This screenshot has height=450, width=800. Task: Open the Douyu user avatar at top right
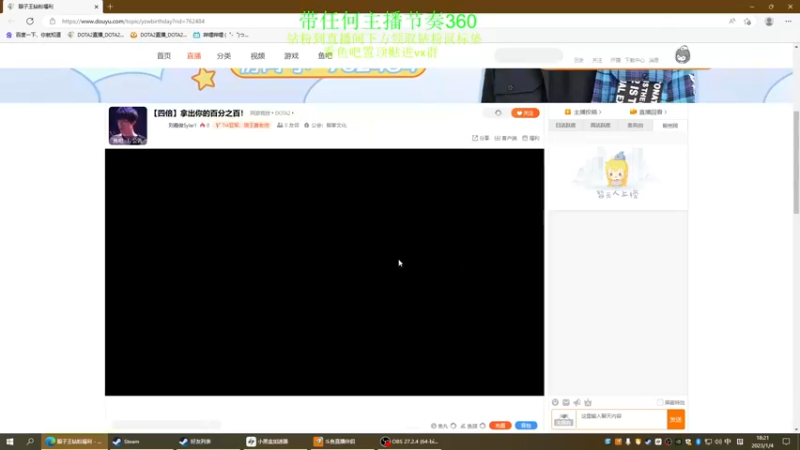point(683,55)
